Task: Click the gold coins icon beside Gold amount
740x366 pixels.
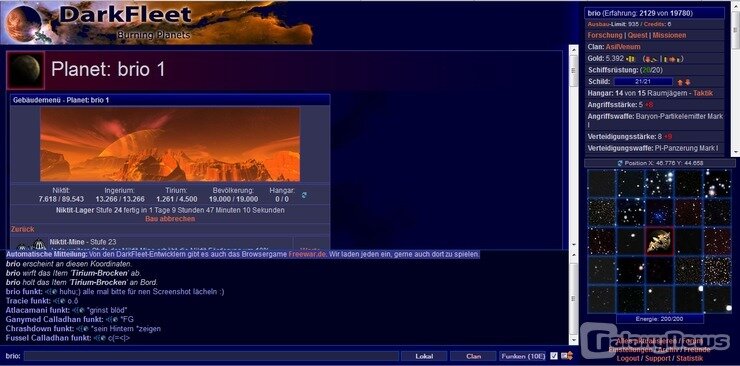Action: [631, 59]
